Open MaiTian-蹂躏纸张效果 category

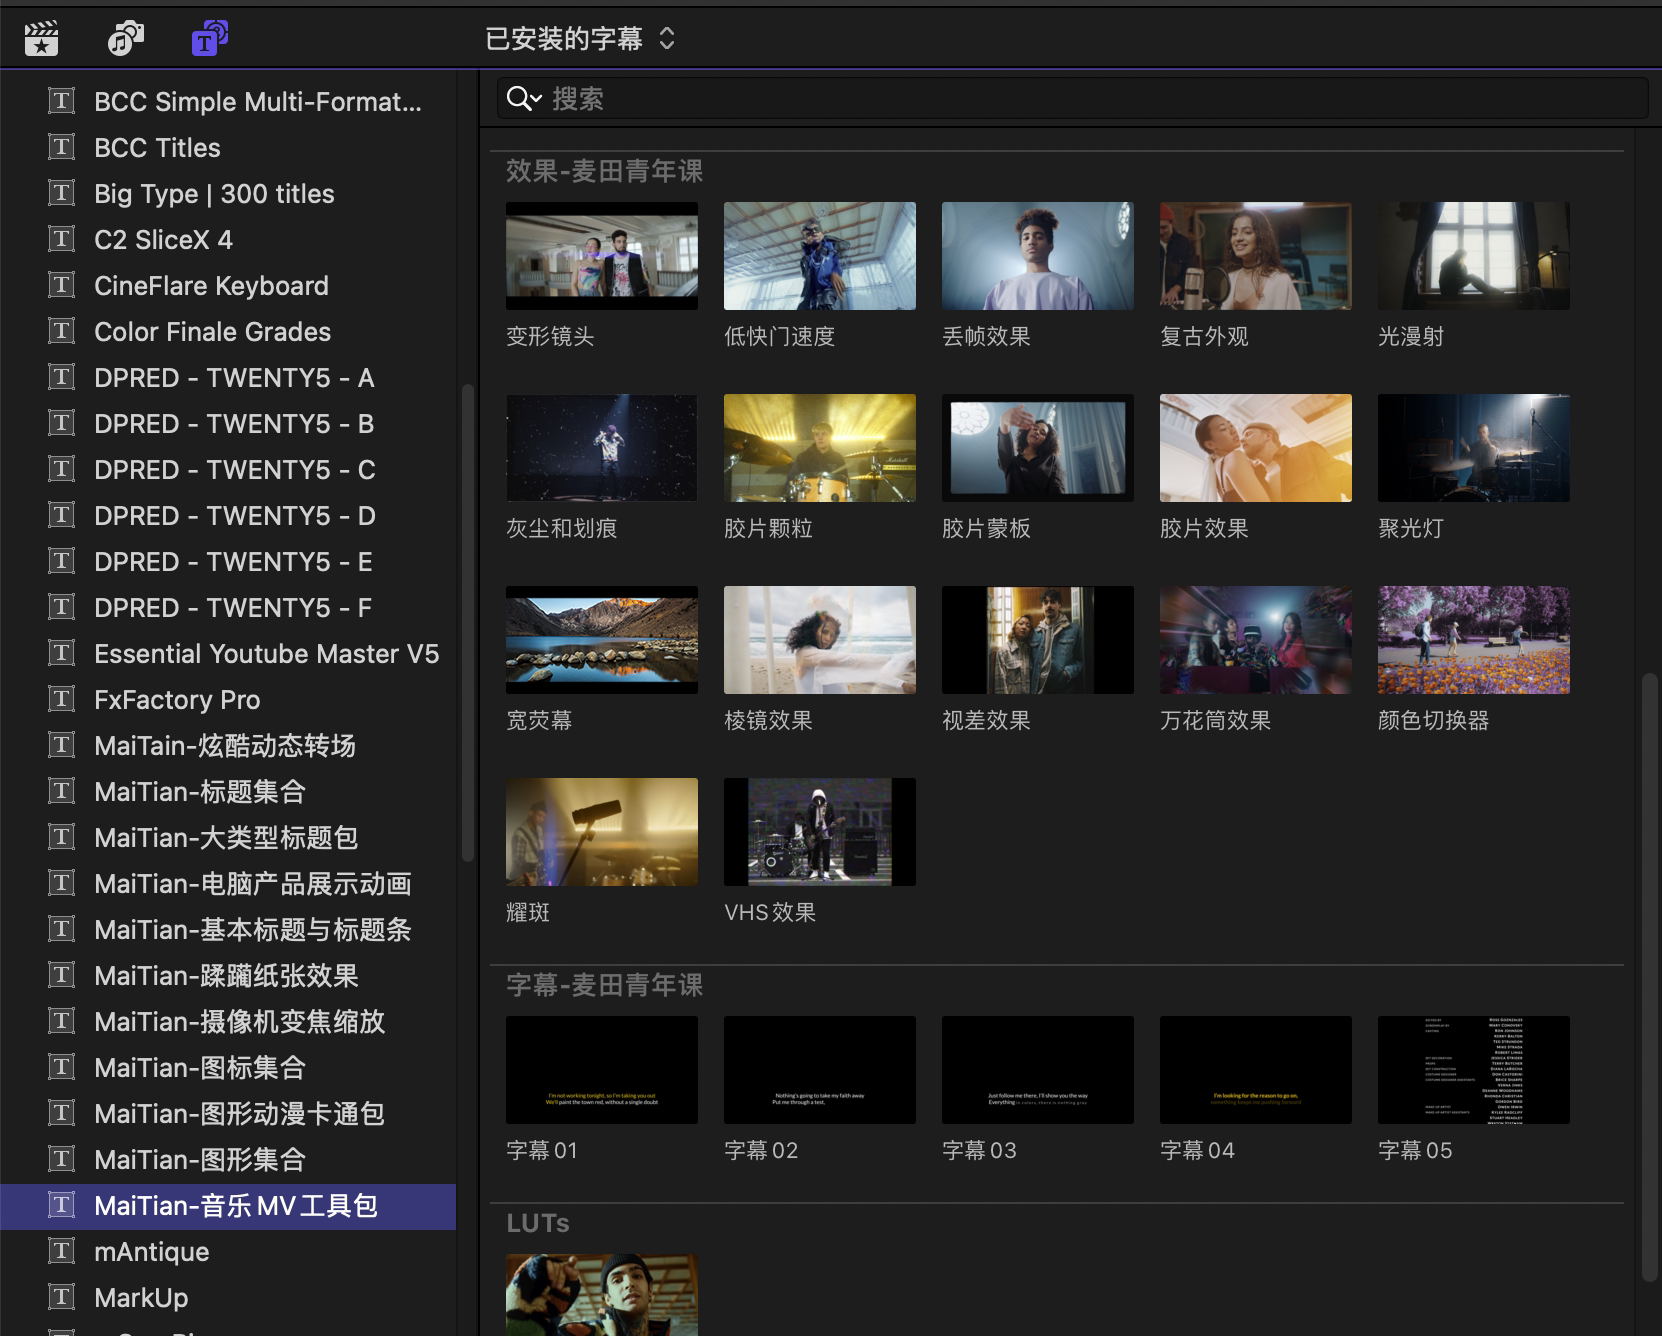(x=228, y=976)
